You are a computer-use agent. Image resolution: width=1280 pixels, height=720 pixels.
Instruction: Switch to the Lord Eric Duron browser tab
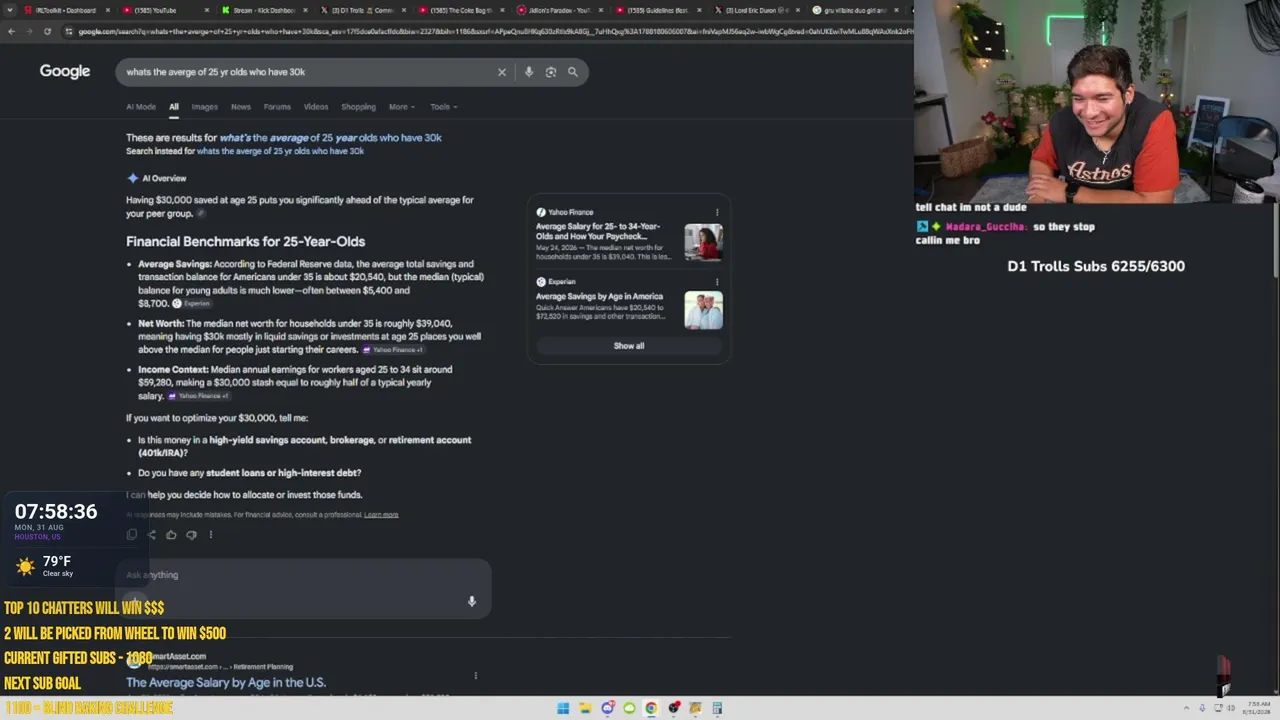tap(758, 10)
